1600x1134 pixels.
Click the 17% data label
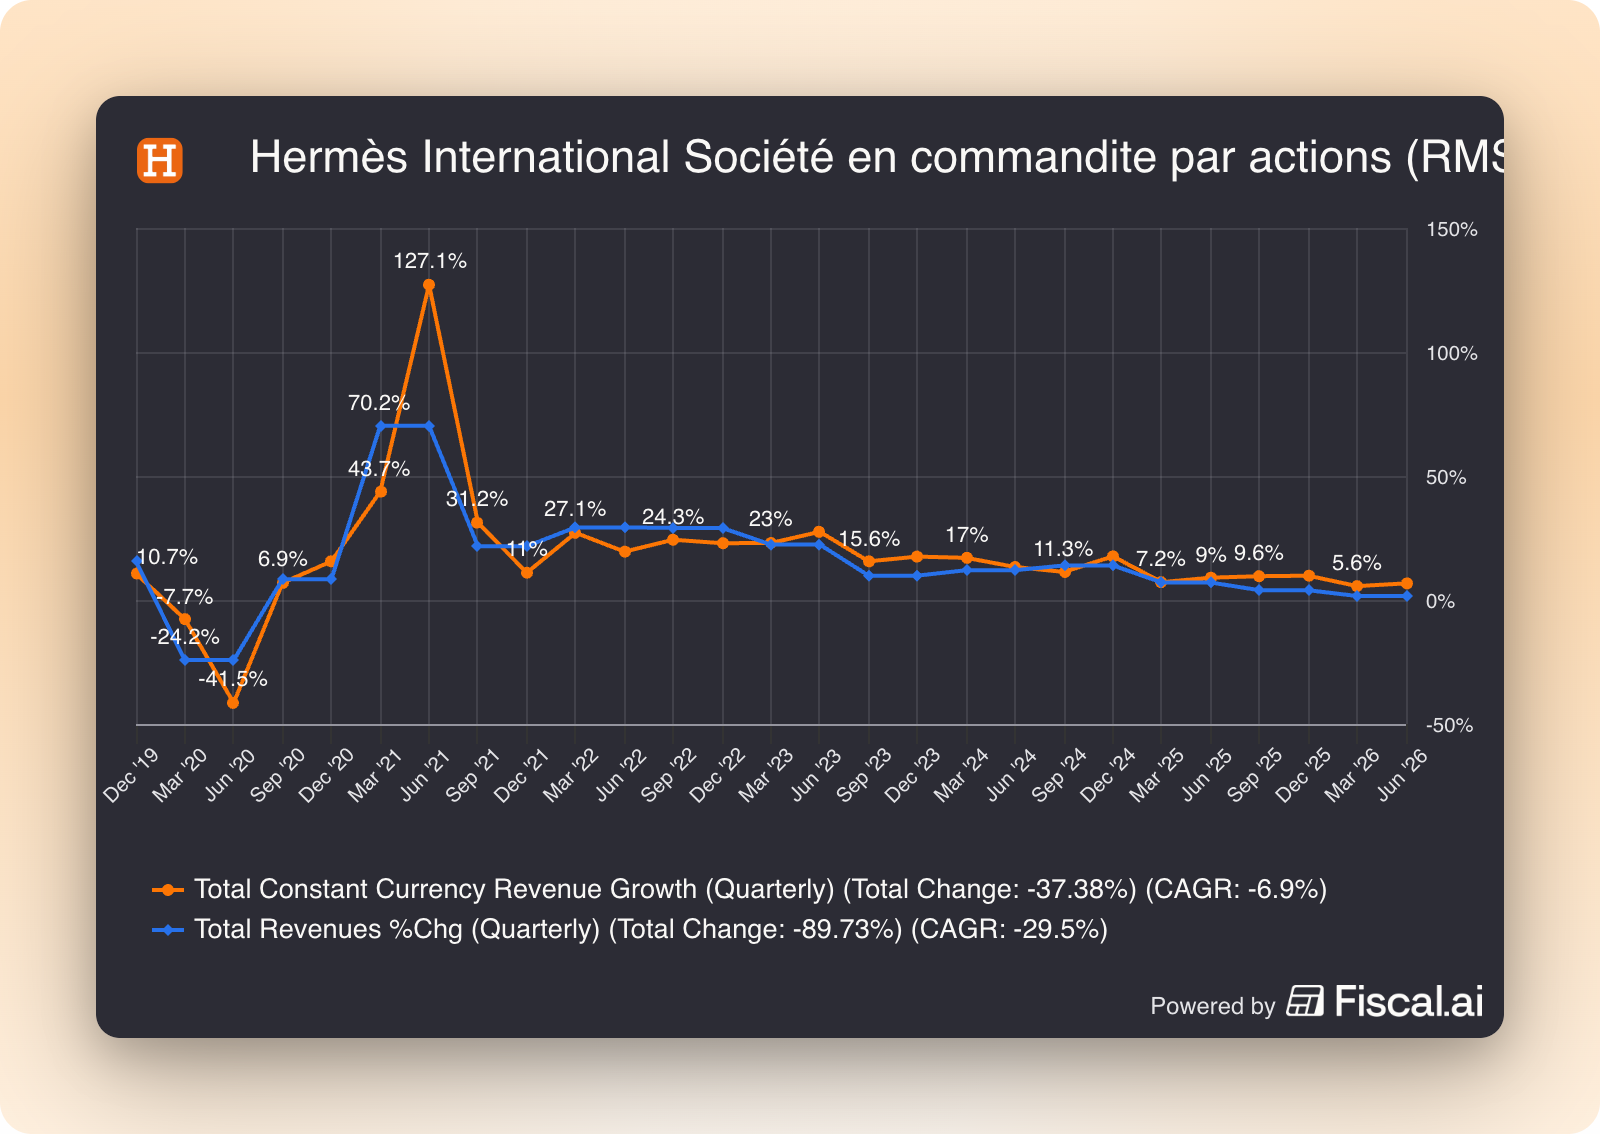coord(967,535)
